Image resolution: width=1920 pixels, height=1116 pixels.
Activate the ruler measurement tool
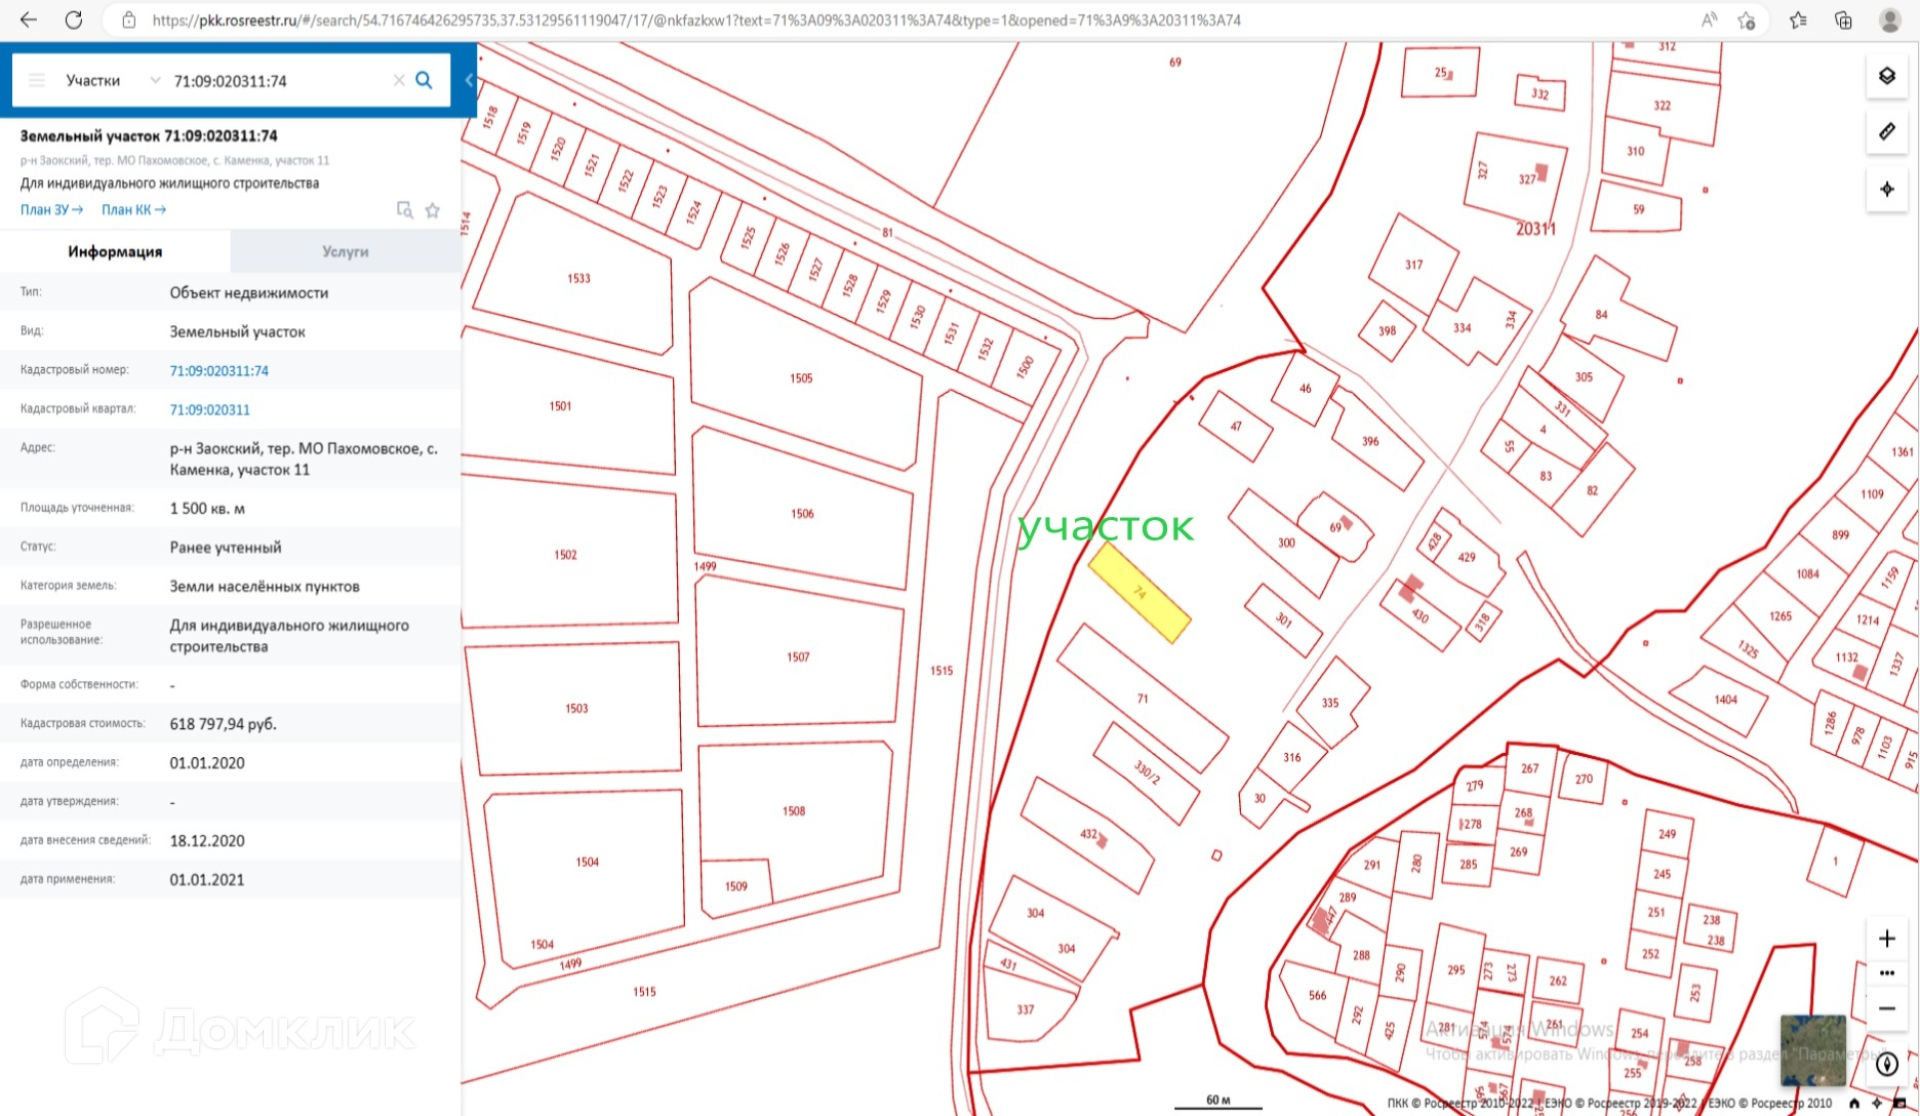point(1886,132)
